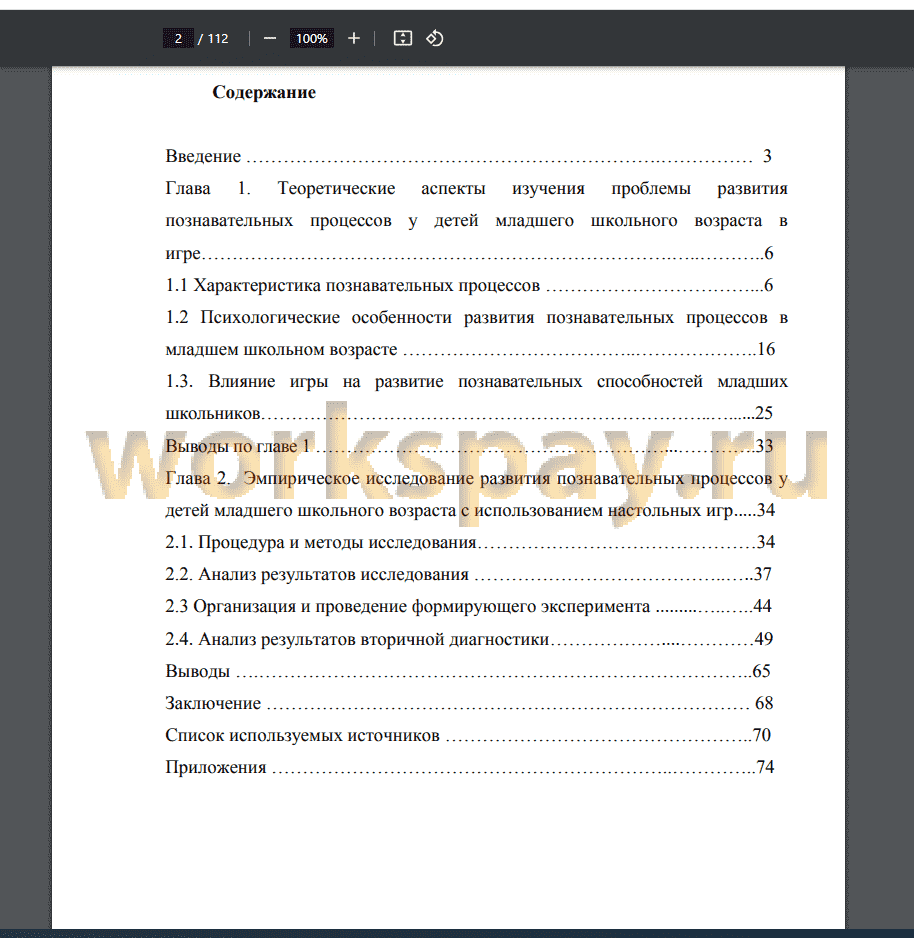The image size is (914, 938).
Task: Zoom in using the plus icon
Action: tap(354, 39)
